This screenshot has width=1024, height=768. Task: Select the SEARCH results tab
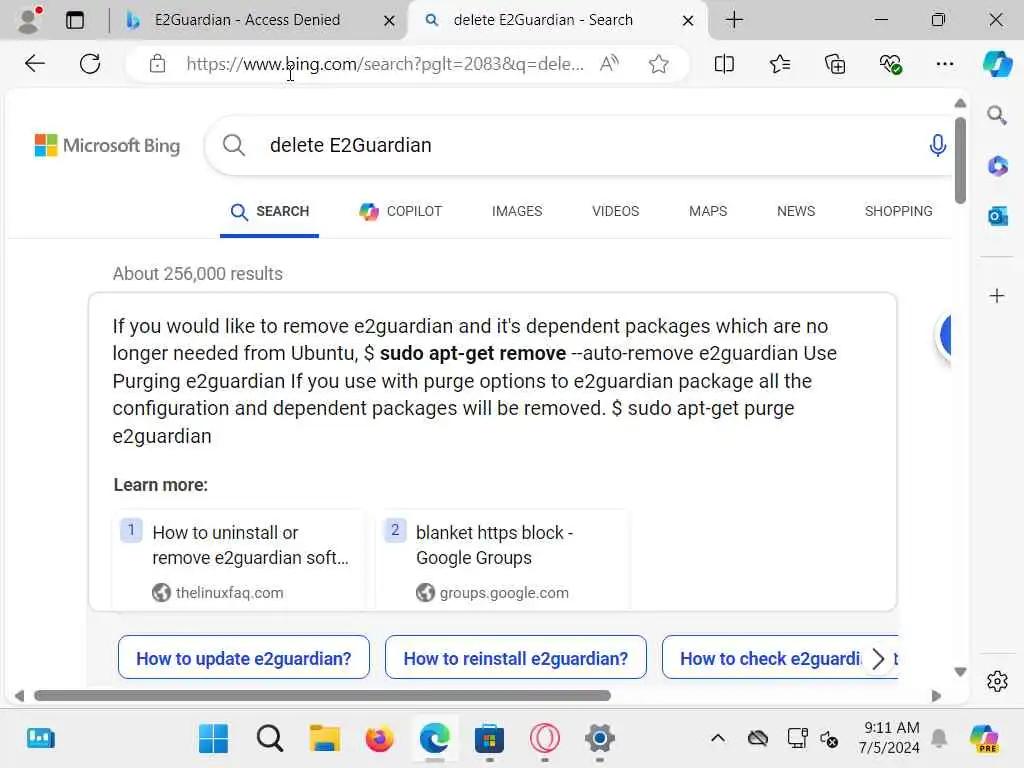tap(270, 212)
